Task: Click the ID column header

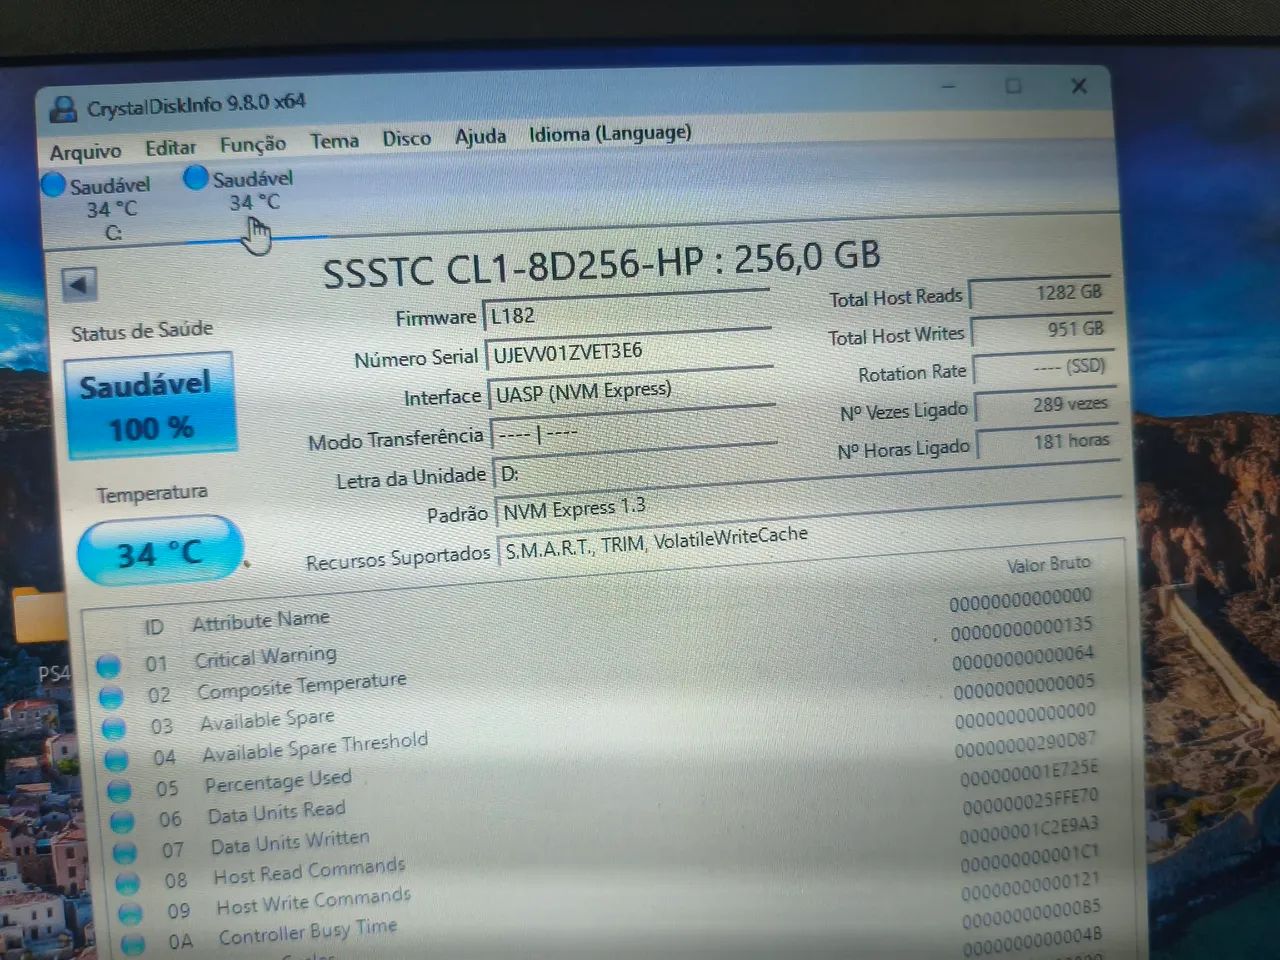Action: [x=153, y=627]
